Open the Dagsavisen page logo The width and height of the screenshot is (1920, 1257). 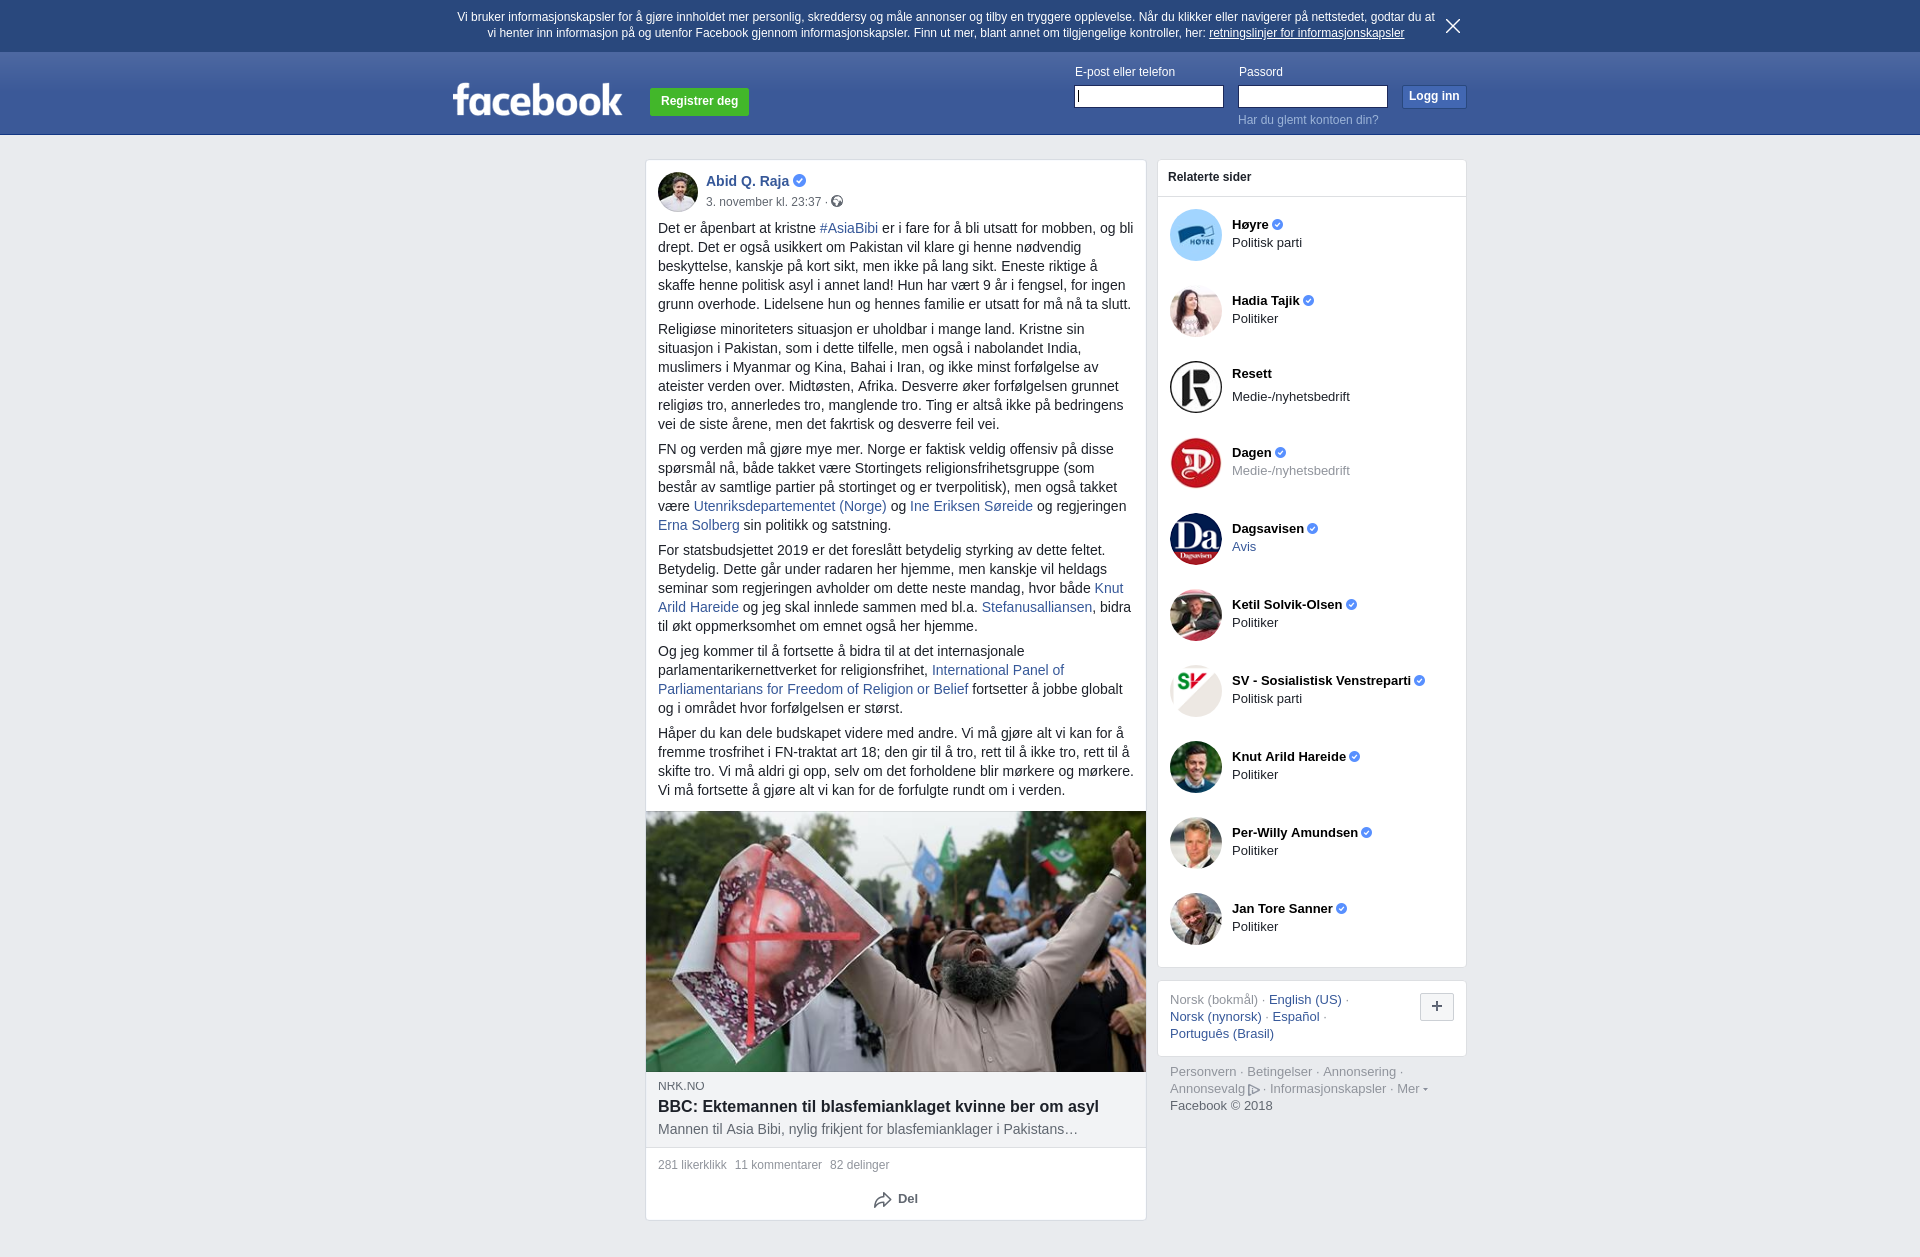[x=1196, y=539]
